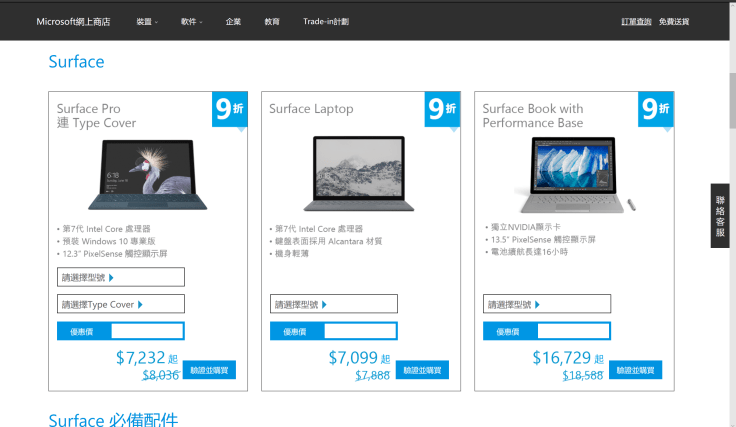Open the 聯絡客服 contact support side tab
The image size is (736, 427).
click(720, 216)
